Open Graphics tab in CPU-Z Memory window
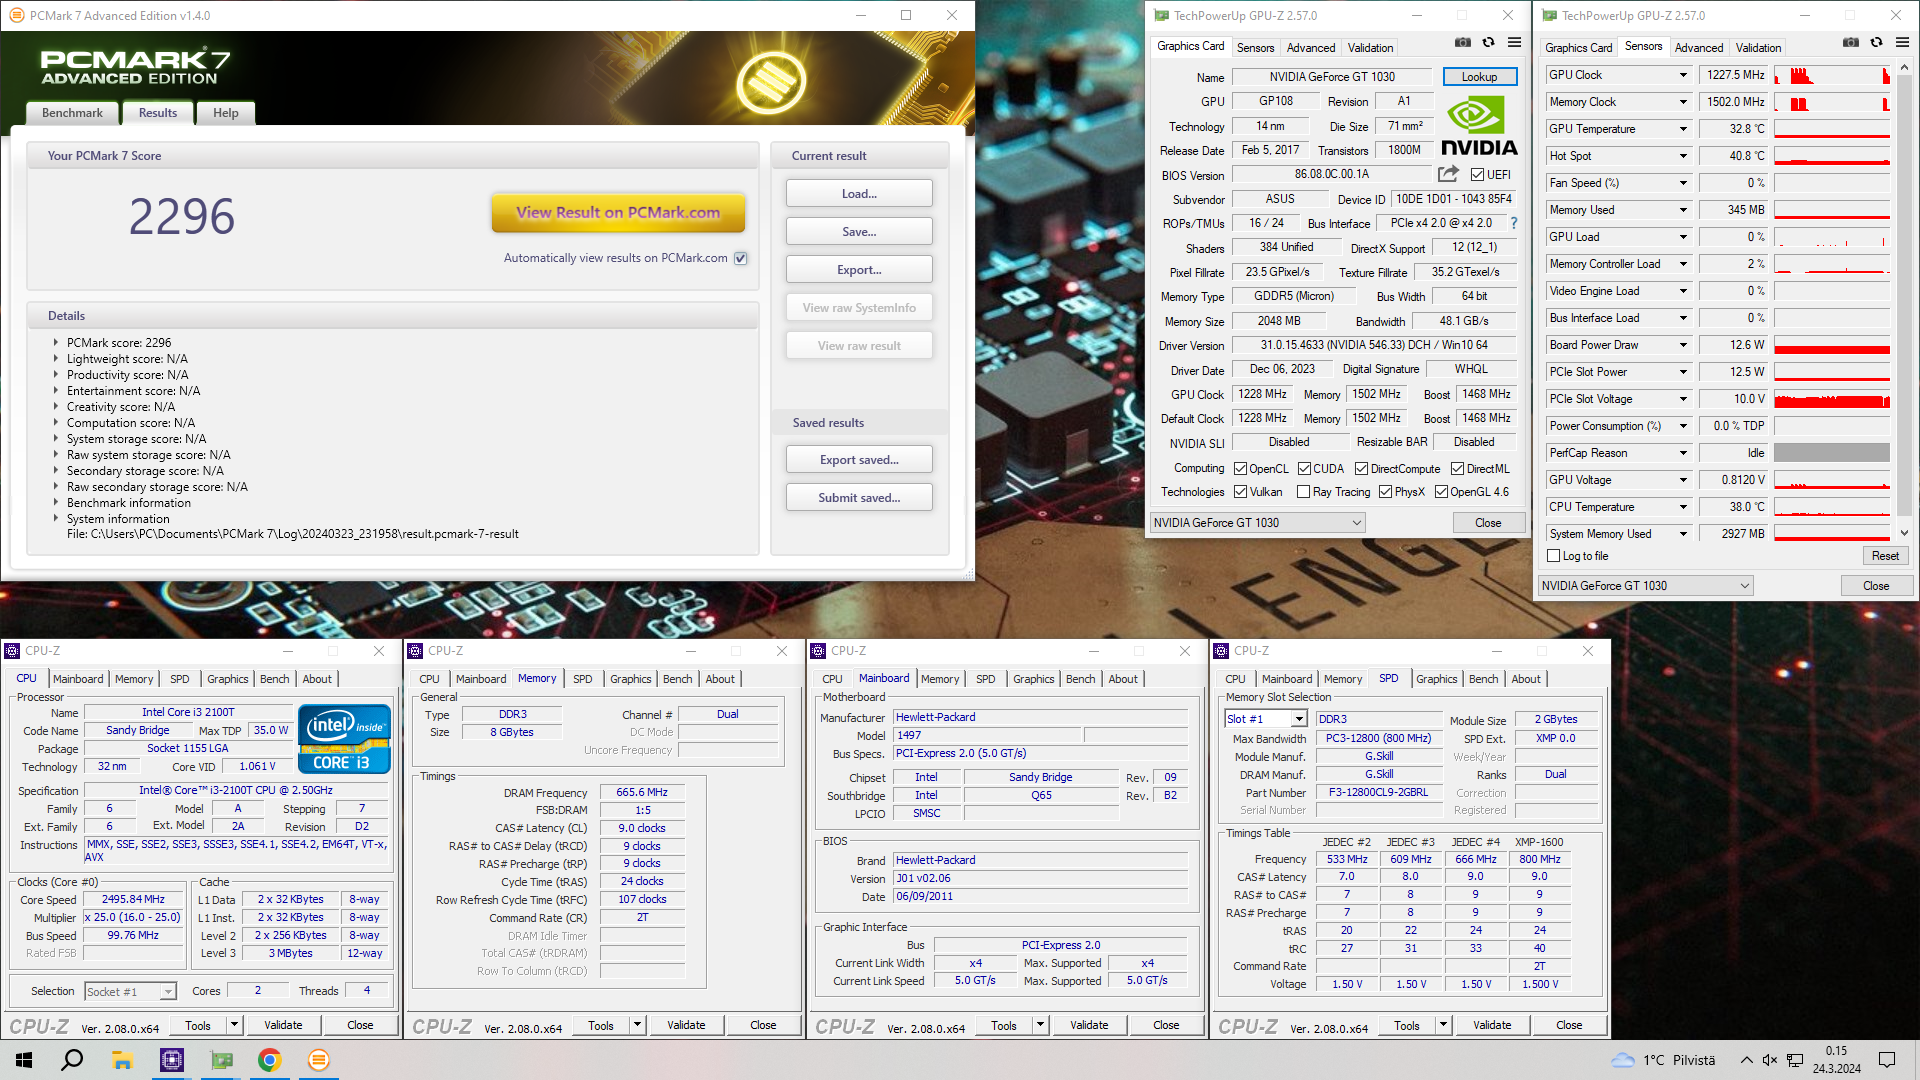Viewport: 1920px width, 1080px height. tap(631, 679)
